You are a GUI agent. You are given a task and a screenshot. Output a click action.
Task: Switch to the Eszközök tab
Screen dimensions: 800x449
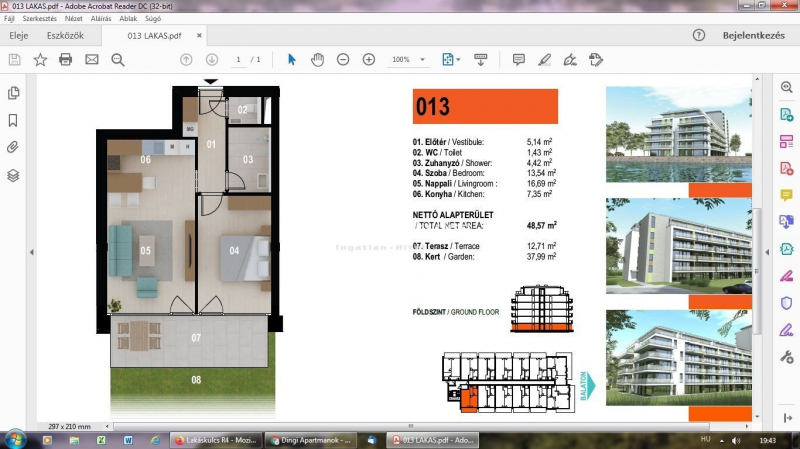(x=66, y=36)
